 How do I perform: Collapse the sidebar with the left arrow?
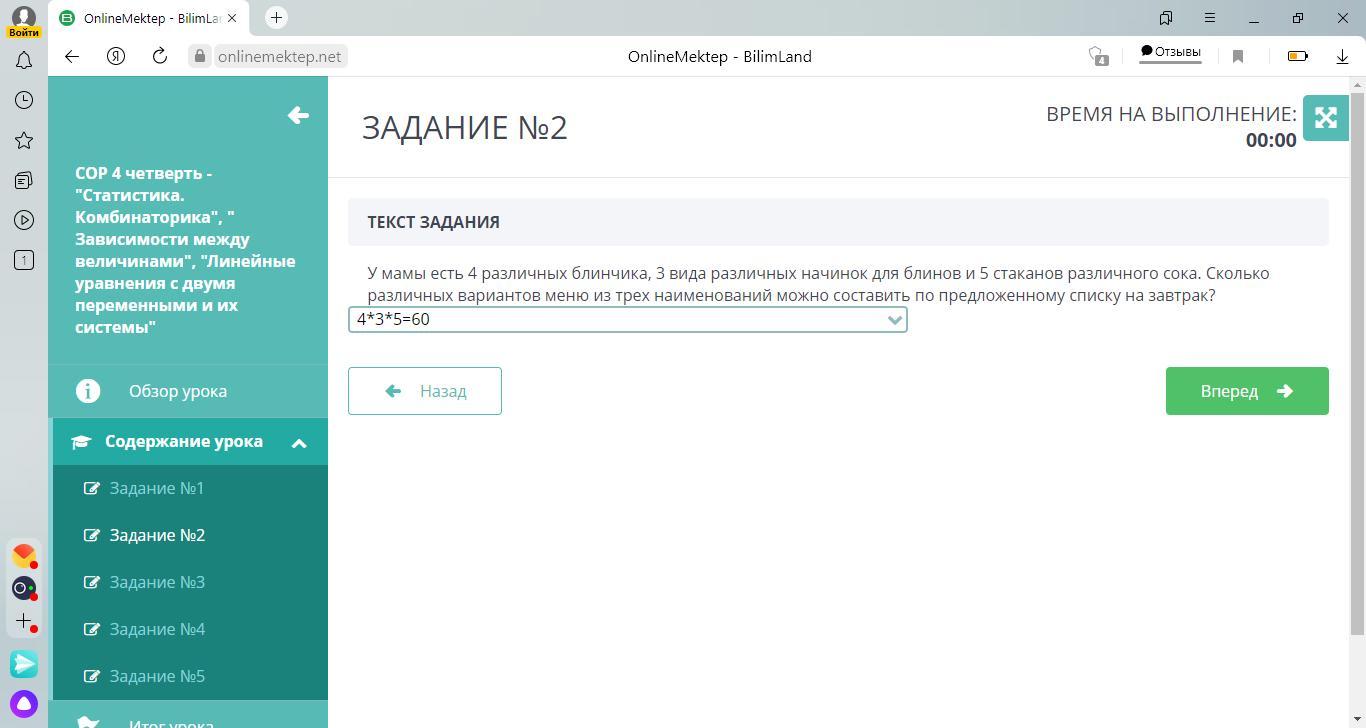pos(298,116)
